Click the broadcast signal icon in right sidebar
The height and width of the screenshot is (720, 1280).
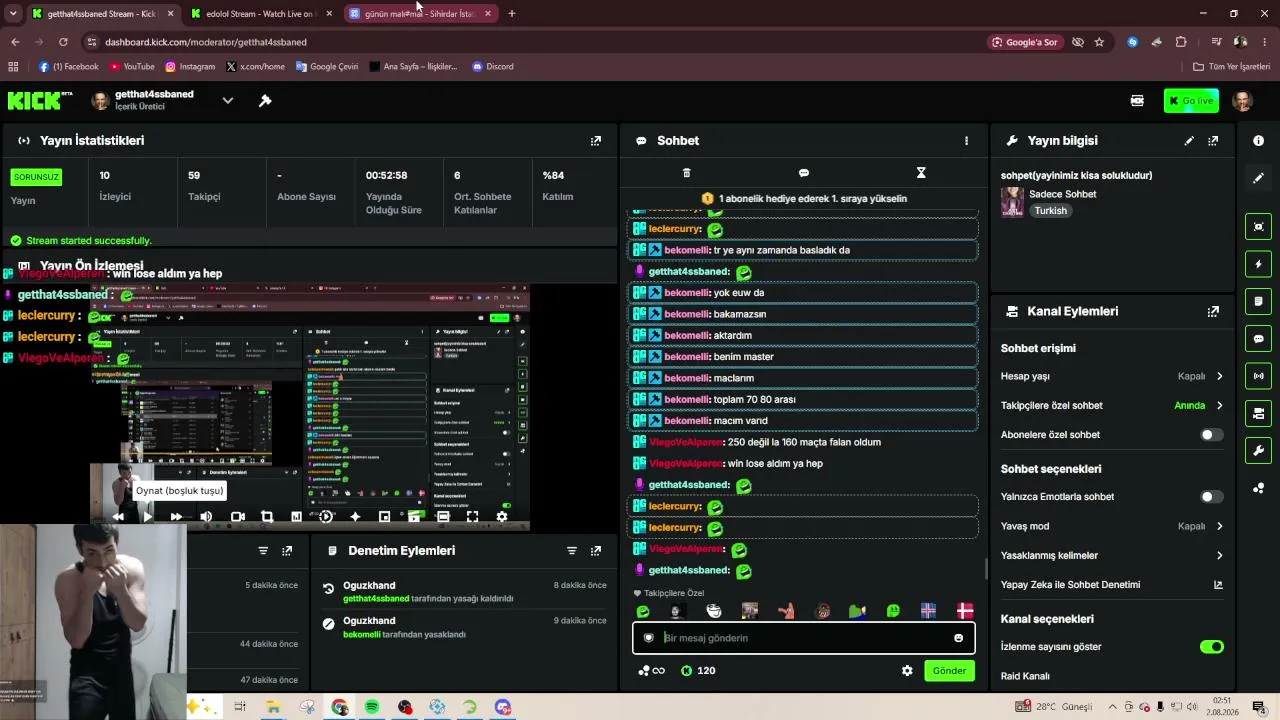[1259, 376]
